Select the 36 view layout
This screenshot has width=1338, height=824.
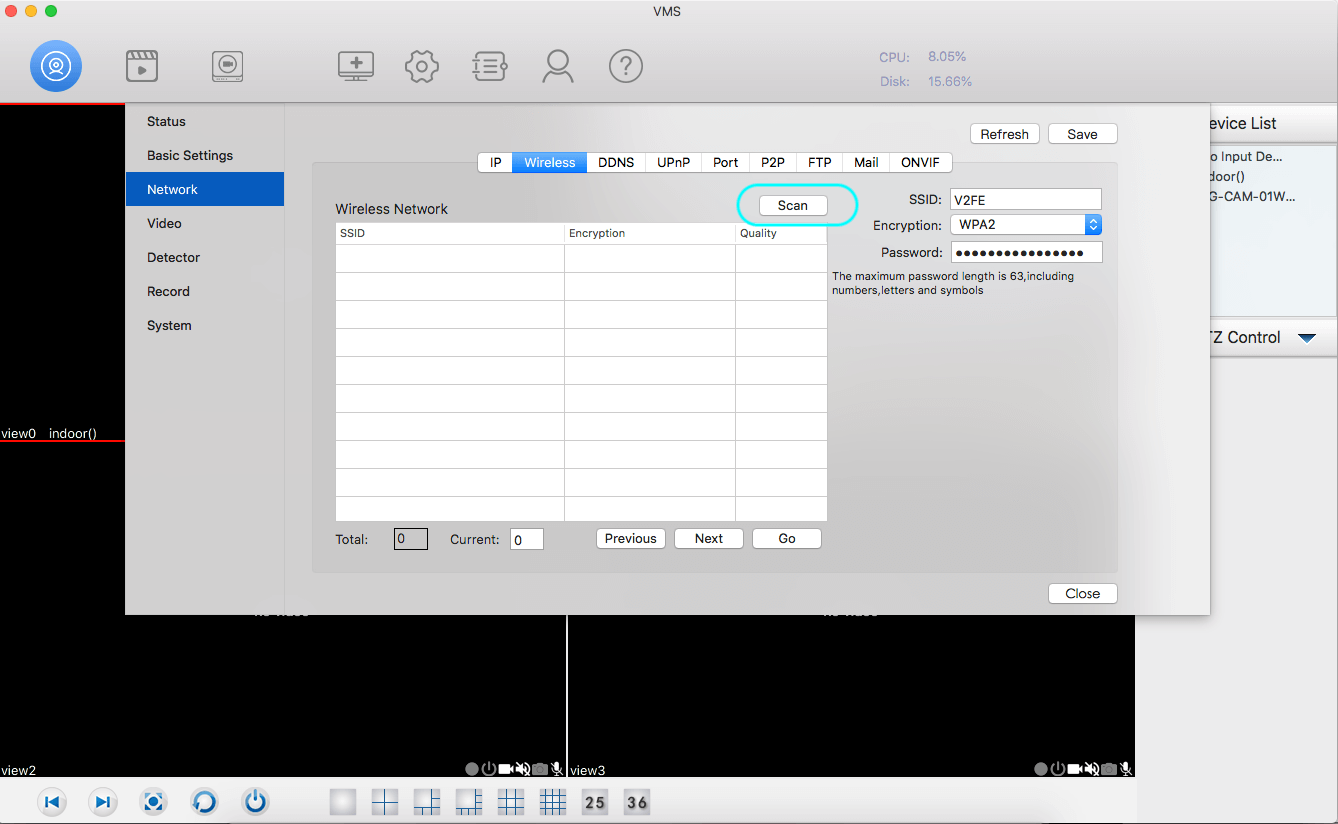[x=637, y=802]
